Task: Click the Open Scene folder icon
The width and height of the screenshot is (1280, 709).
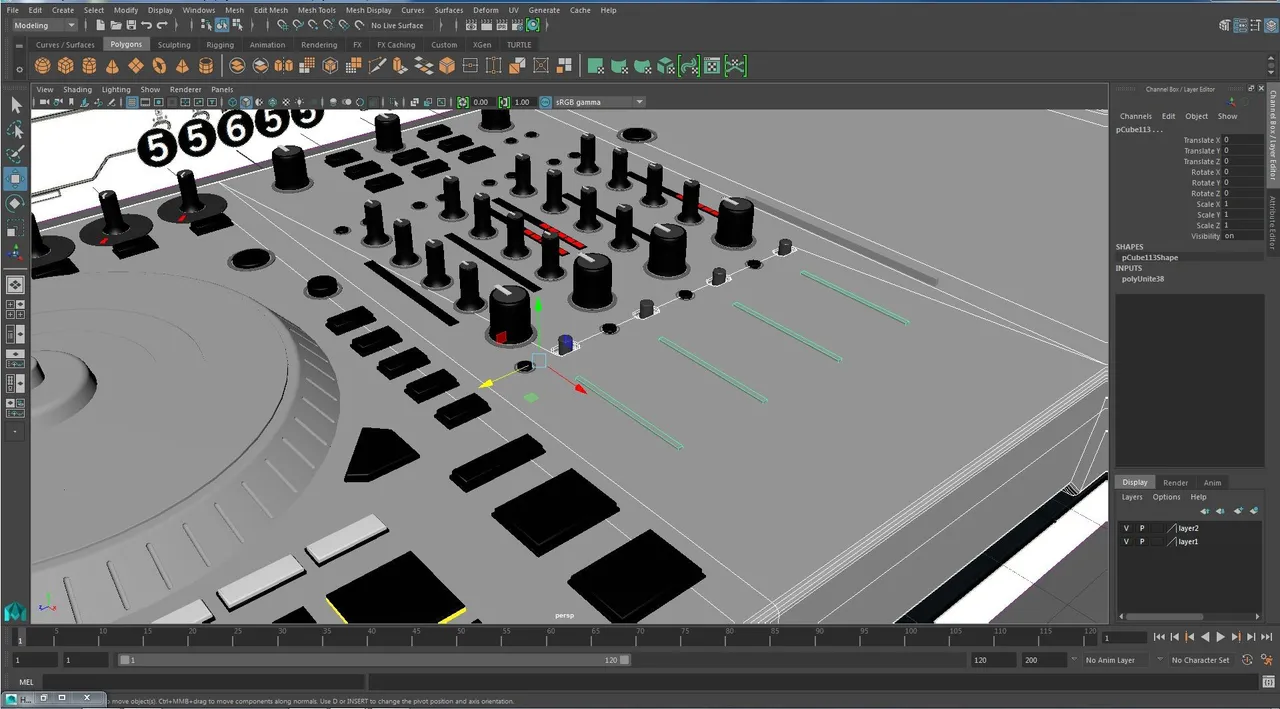Action: click(117, 25)
